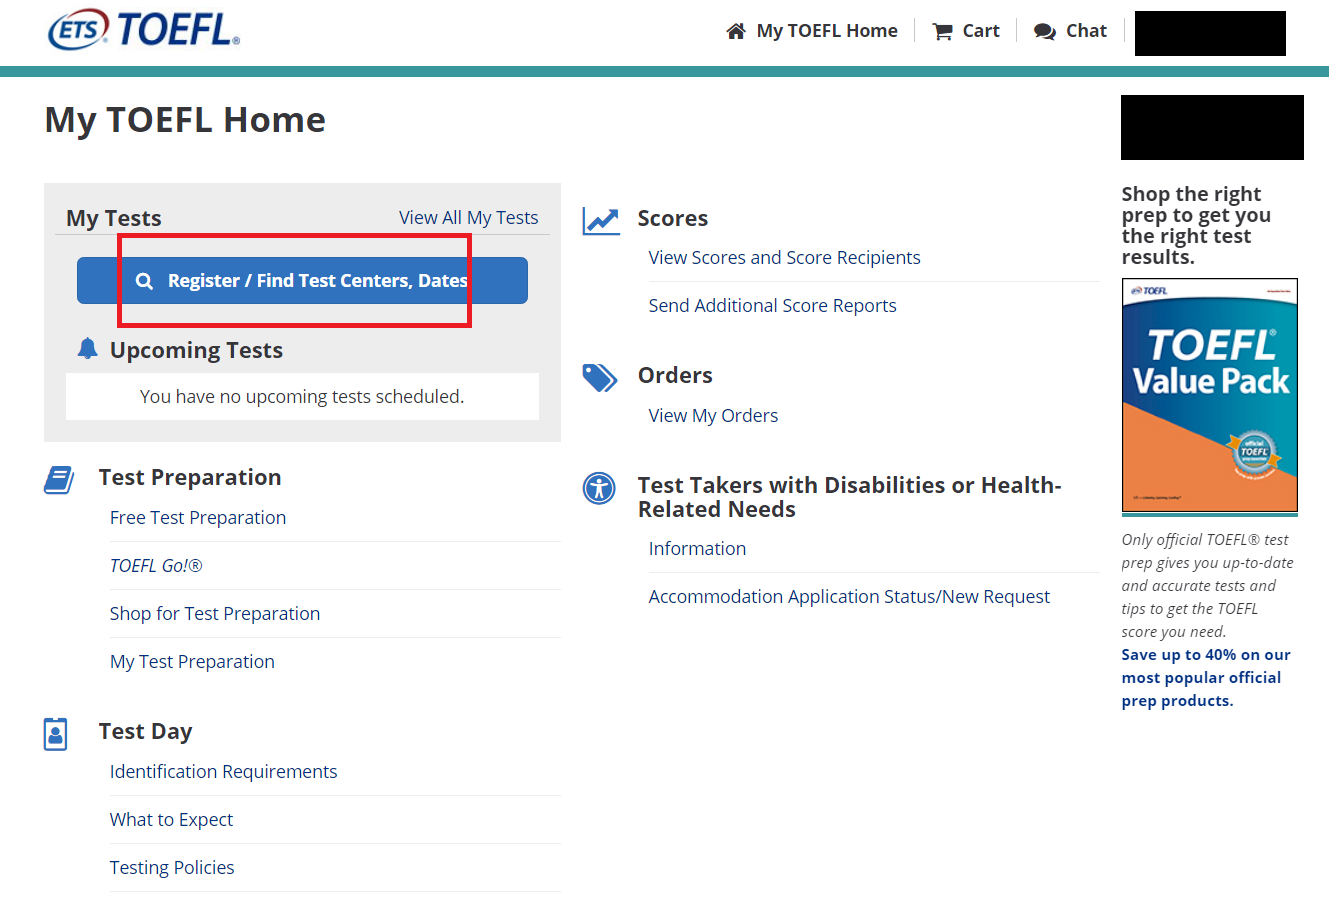The height and width of the screenshot is (901, 1329).
Task: Click Register / Find Test Centers, Dates button
Action: 302,280
